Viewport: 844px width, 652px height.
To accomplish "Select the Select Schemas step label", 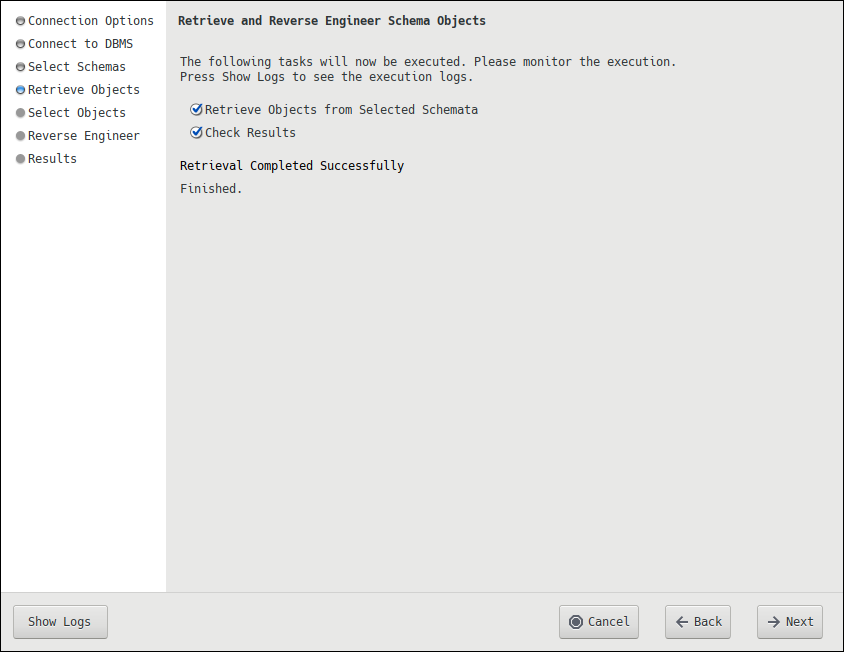I will [x=77, y=67].
